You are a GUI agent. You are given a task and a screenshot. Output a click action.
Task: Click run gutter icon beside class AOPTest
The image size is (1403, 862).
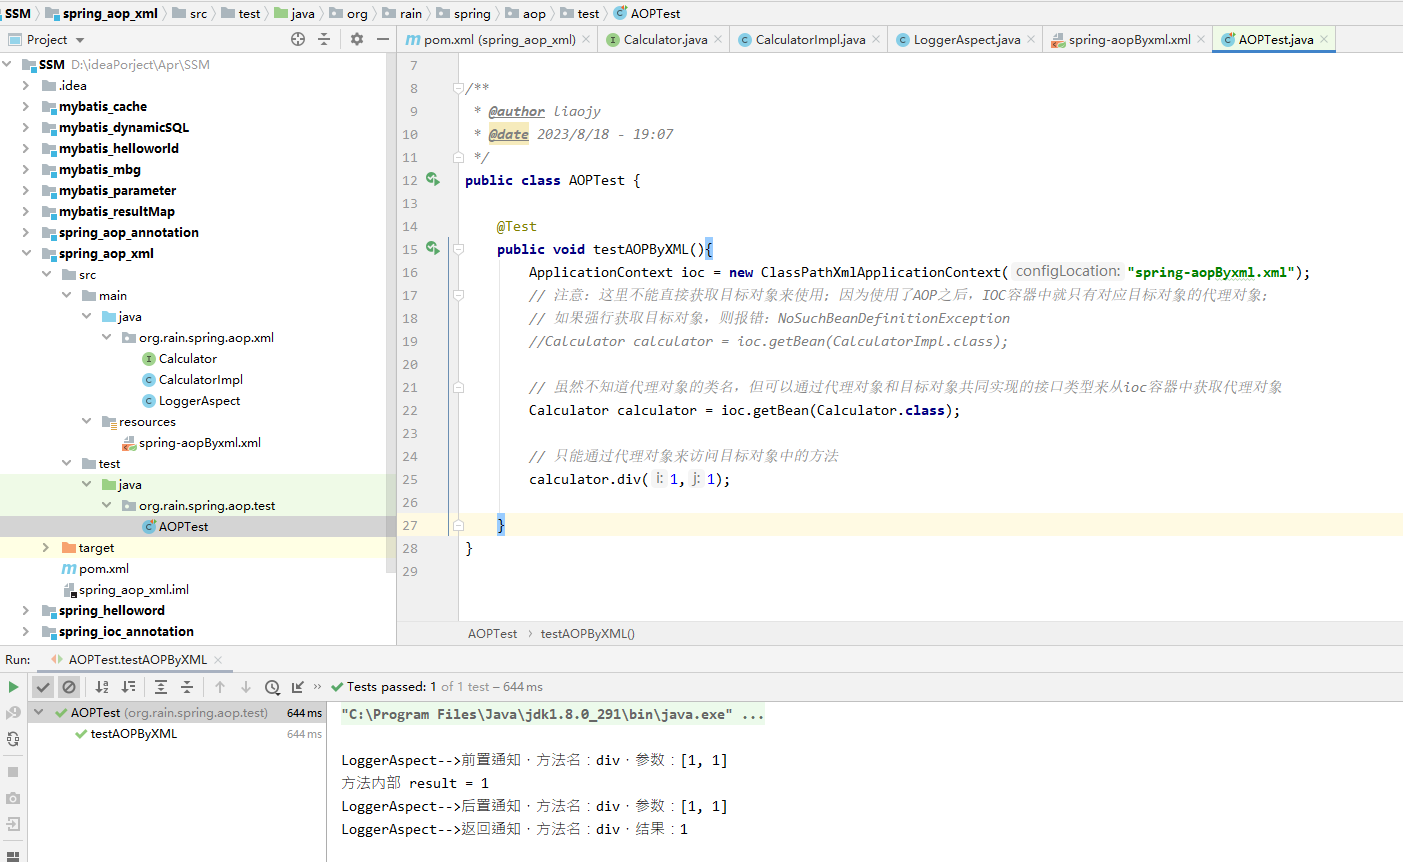point(433,179)
